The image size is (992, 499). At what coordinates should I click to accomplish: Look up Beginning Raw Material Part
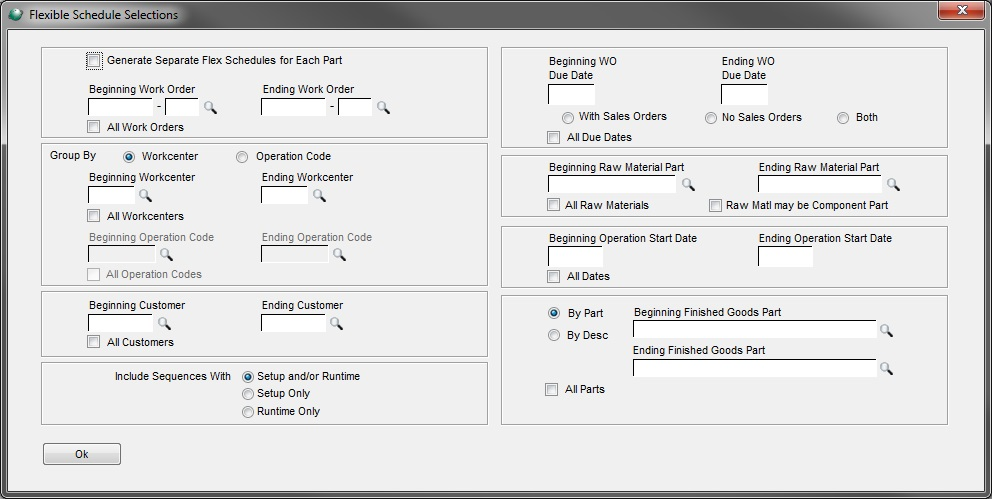pyautogui.click(x=688, y=184)
